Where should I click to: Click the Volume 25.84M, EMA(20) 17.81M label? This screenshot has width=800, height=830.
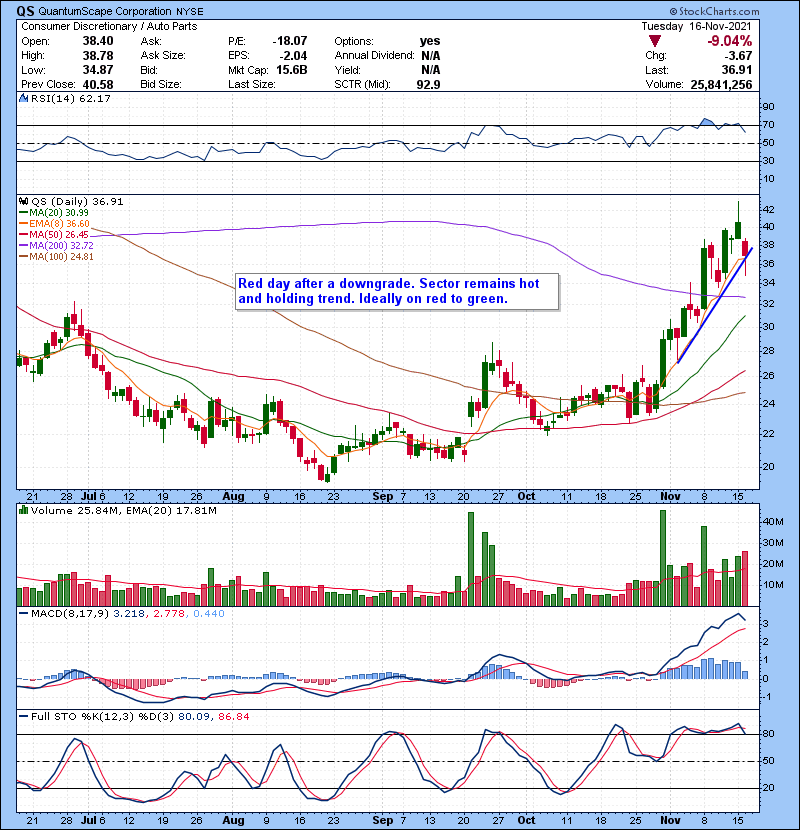(x=123, y=511)
